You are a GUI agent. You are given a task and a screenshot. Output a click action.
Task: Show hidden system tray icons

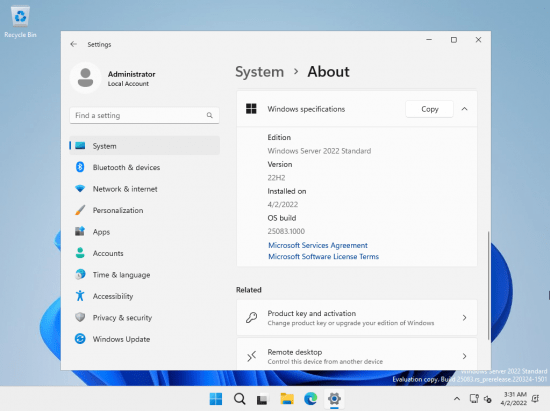(x=457, y=399)
